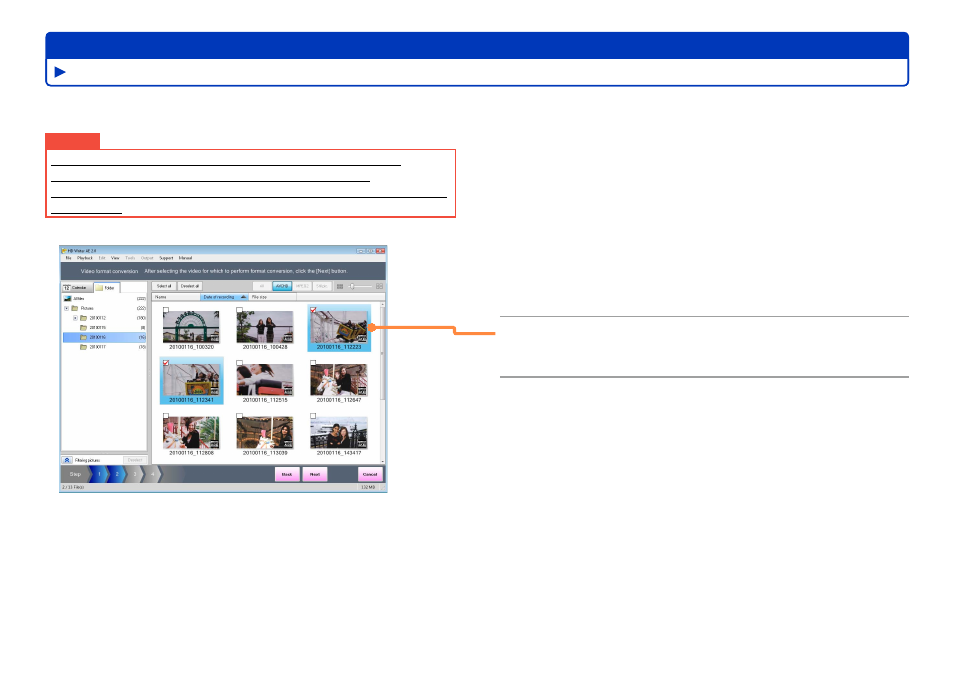Click the highlighted 20100116 folder icon
The height and width of the screenshot is (673, 954).
click(83, 337)
